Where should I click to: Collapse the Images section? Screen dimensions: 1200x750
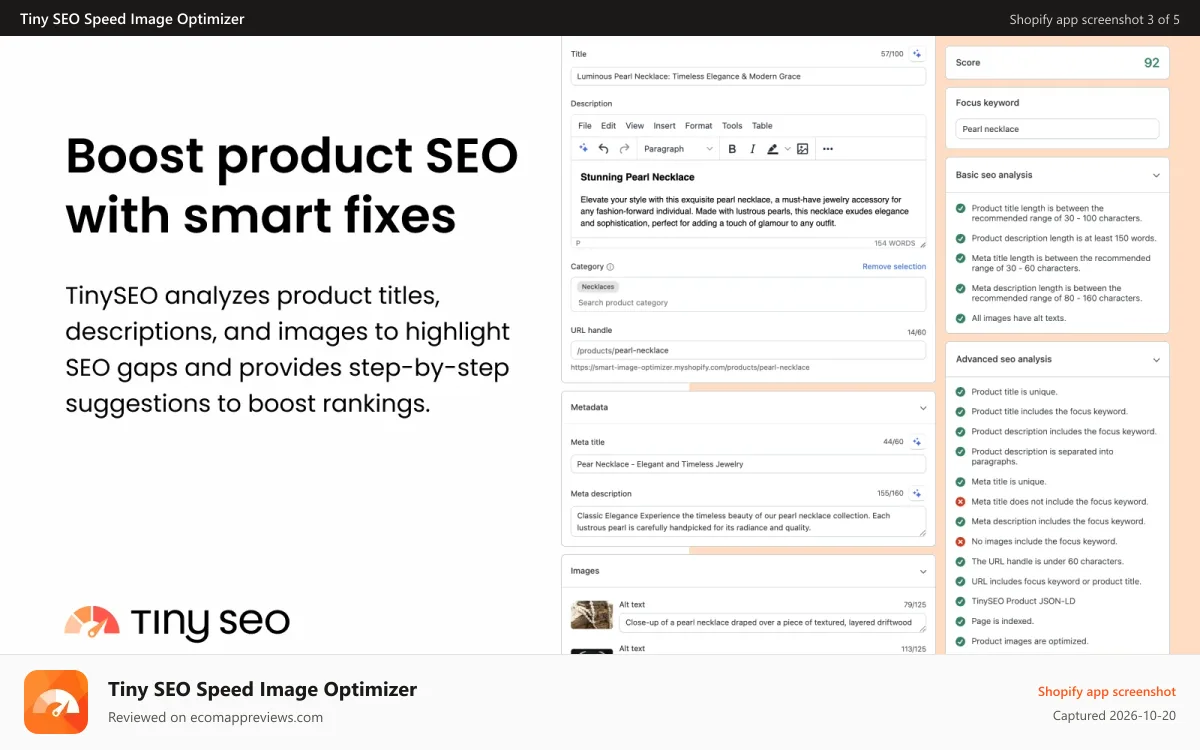(923, 571)
